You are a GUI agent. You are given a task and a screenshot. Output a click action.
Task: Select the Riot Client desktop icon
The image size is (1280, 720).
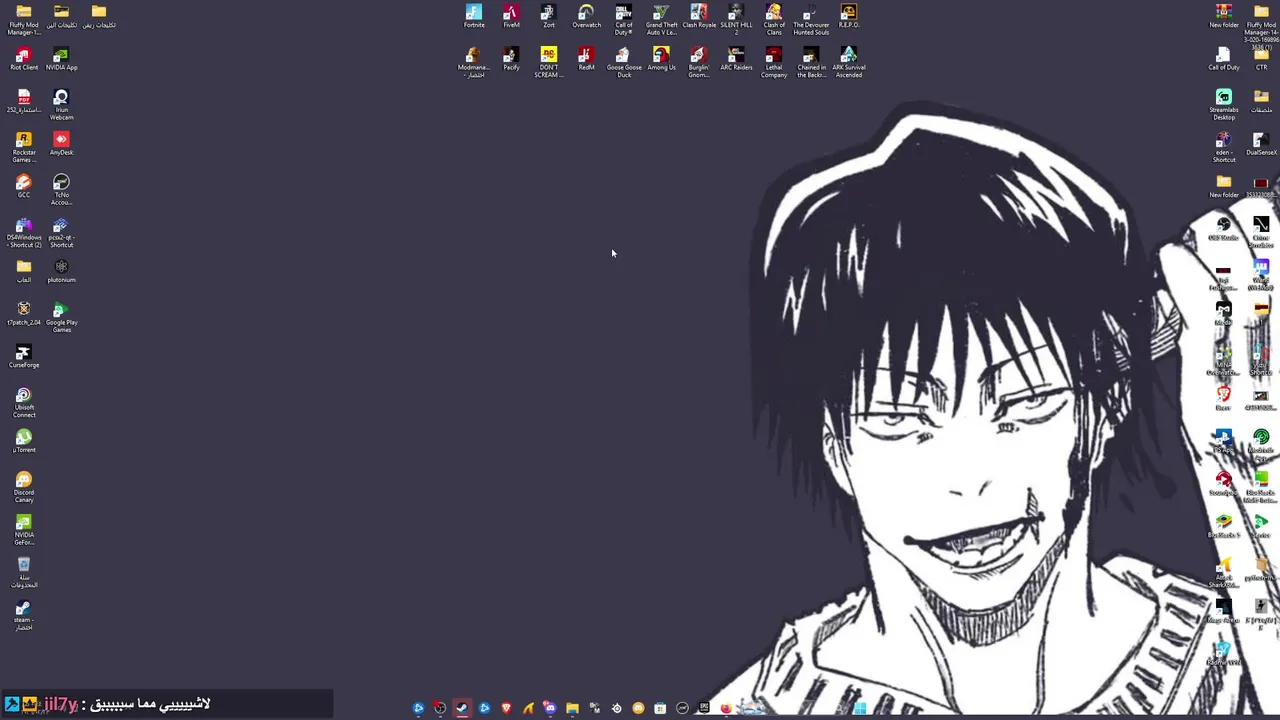coord(24,59)
